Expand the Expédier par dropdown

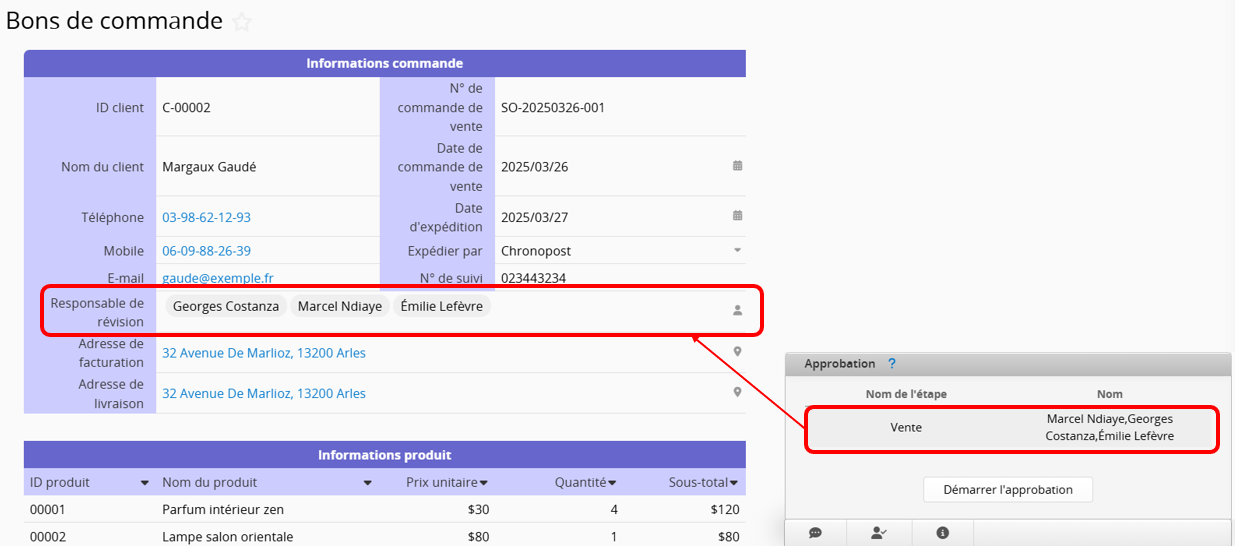tap(737, 250)
